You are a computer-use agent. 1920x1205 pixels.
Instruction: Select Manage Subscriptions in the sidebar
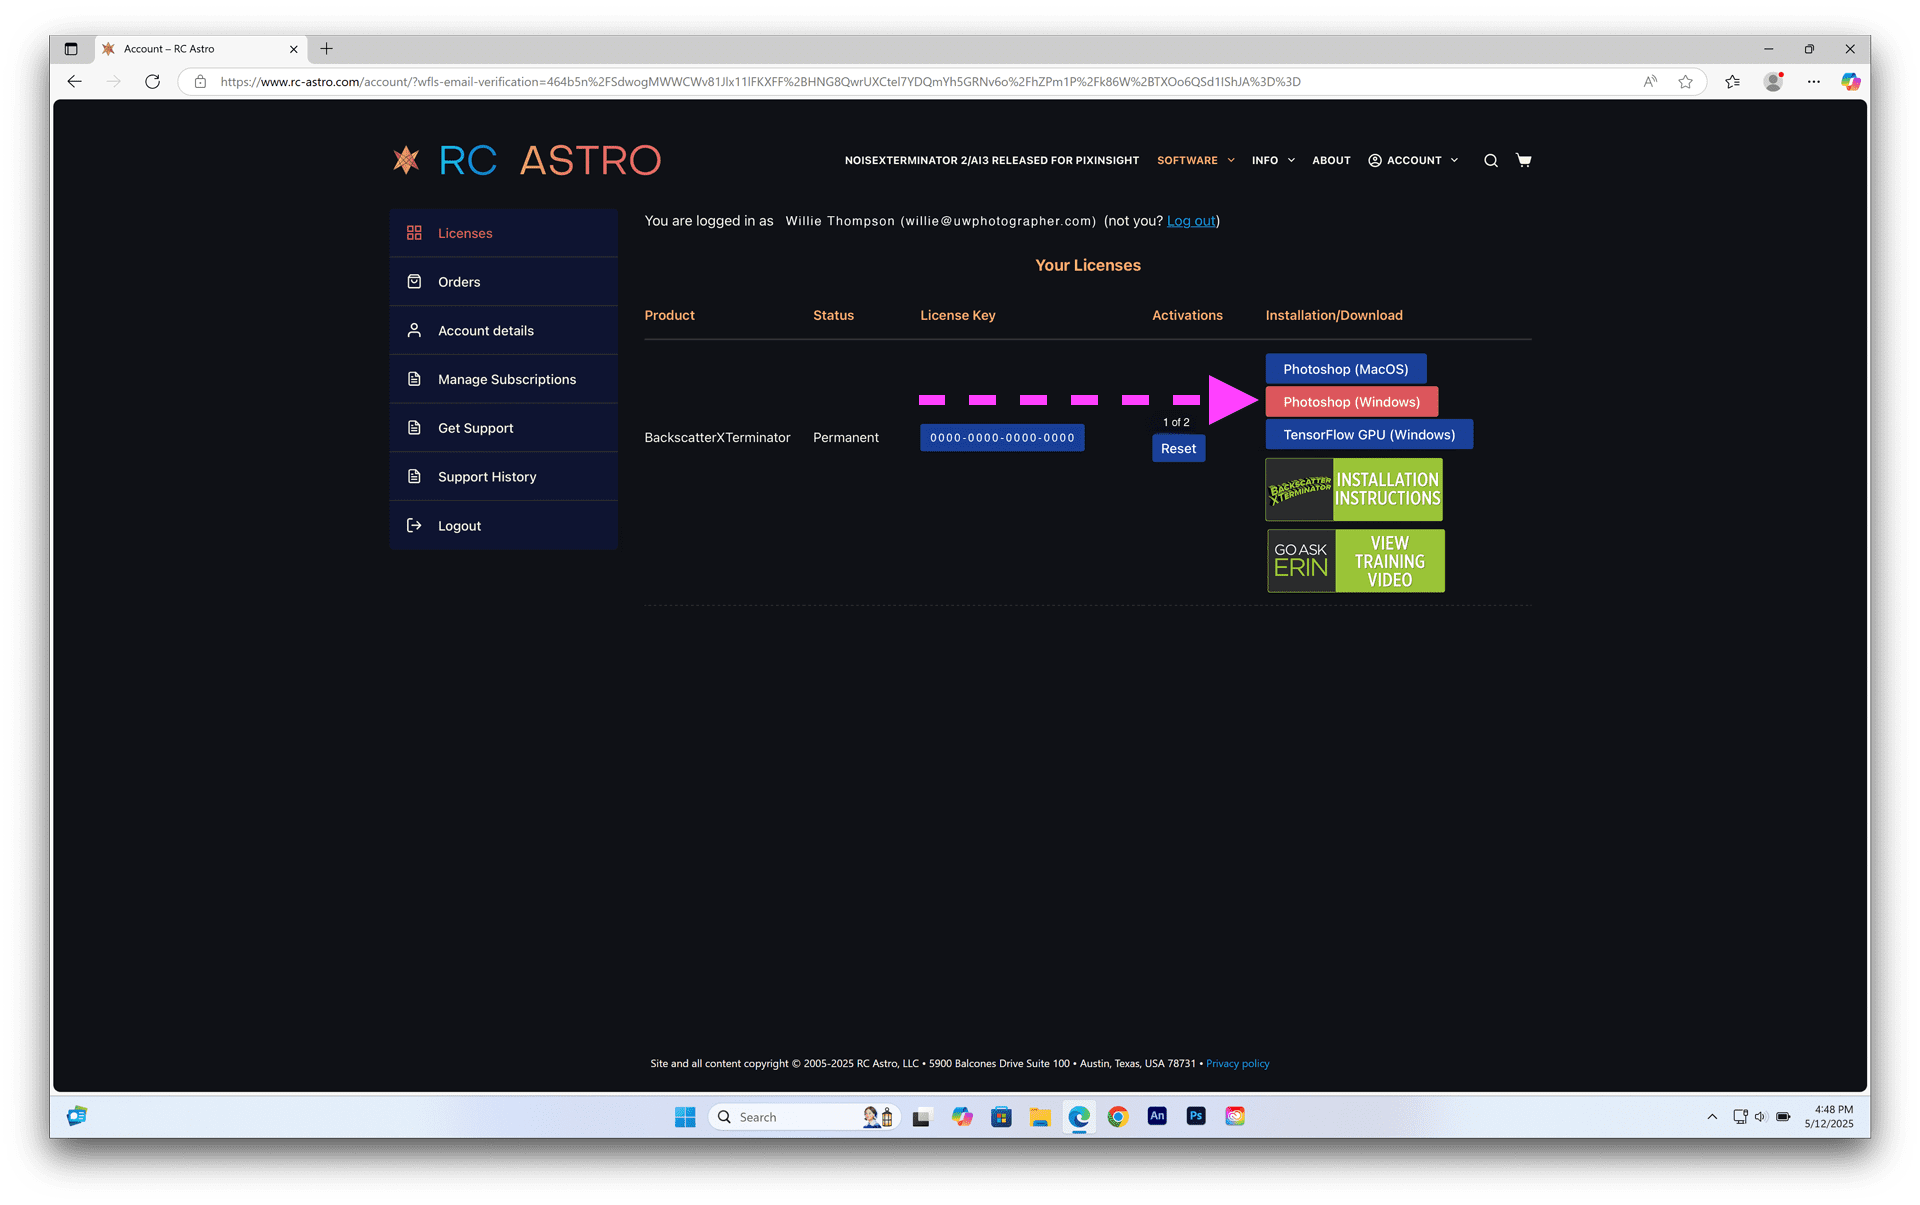tap(504, 379)
